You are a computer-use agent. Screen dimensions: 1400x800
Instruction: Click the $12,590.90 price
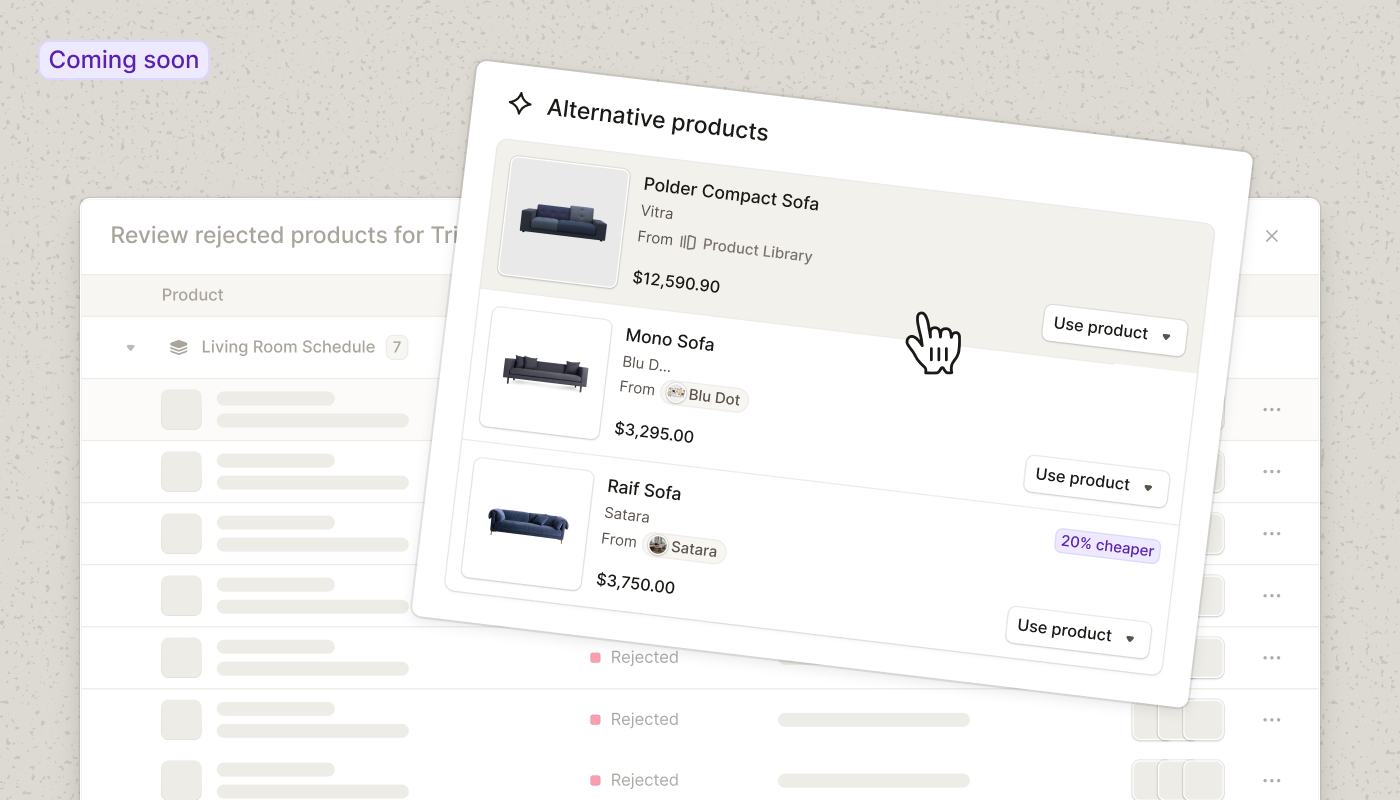click(677, 281)
